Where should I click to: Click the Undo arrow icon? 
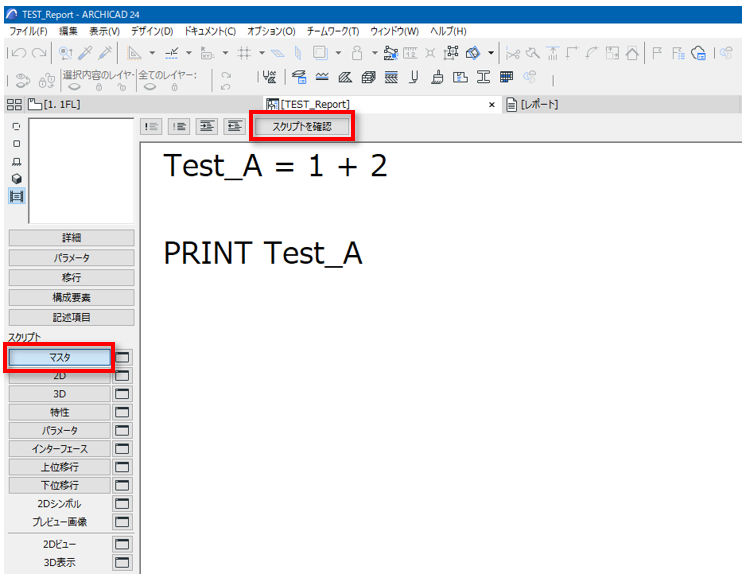click(19, 53)
